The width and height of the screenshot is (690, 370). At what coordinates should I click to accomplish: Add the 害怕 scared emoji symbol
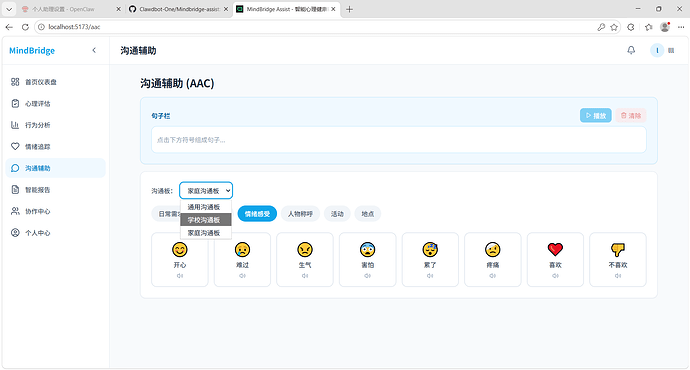(x=367, y=260)
